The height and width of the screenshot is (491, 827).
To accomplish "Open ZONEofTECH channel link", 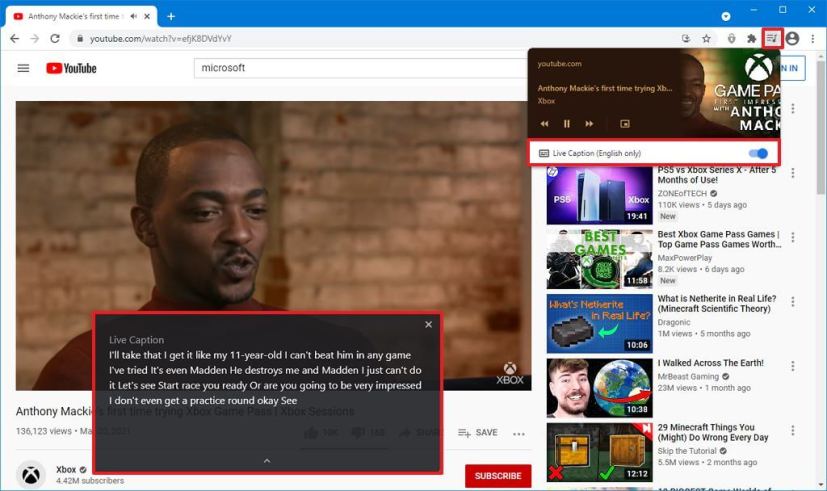I will coord(682,194).
